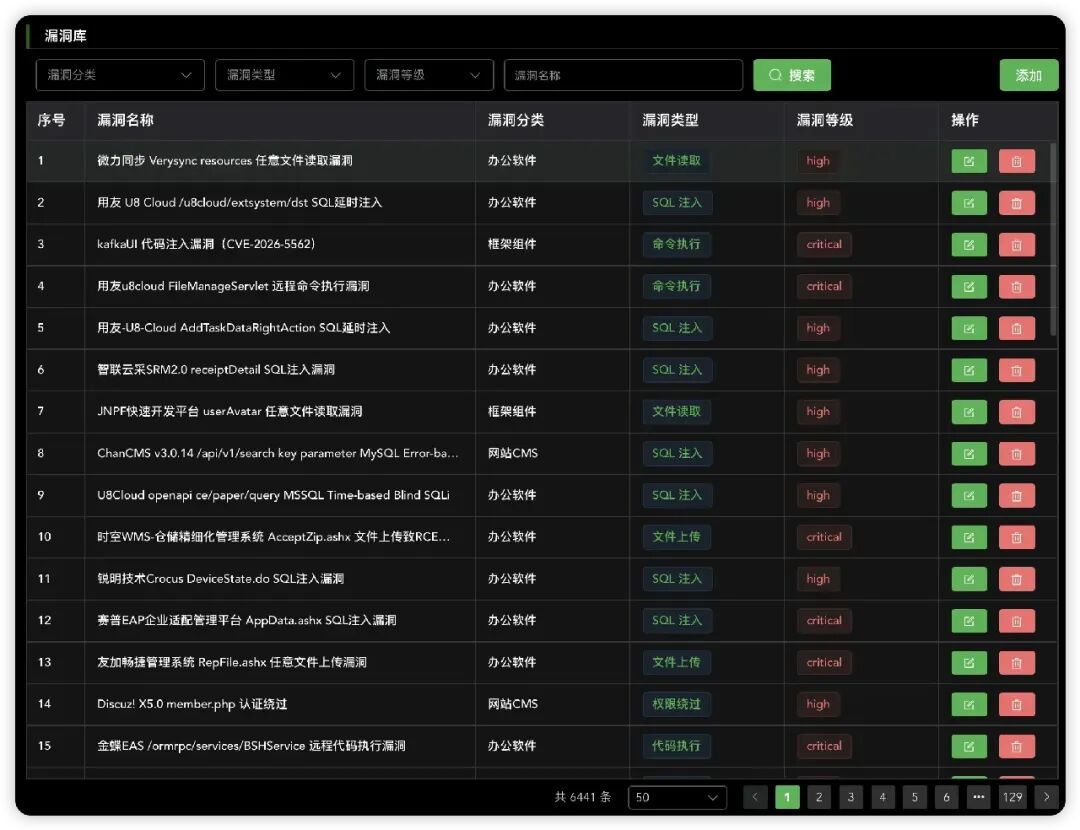Delete the 时空WMS AcceptZip.ashx entry
1080x830 pixels.
1016,537
